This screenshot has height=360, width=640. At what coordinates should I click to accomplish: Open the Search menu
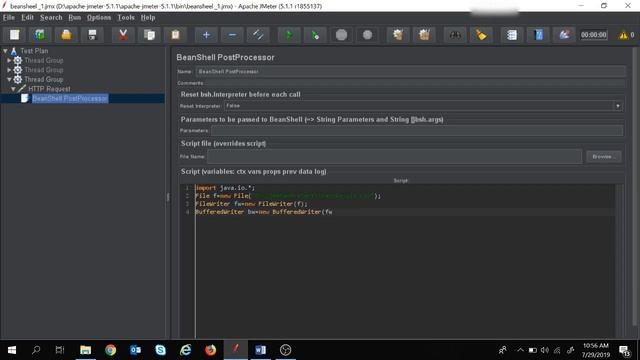point(51,18)
